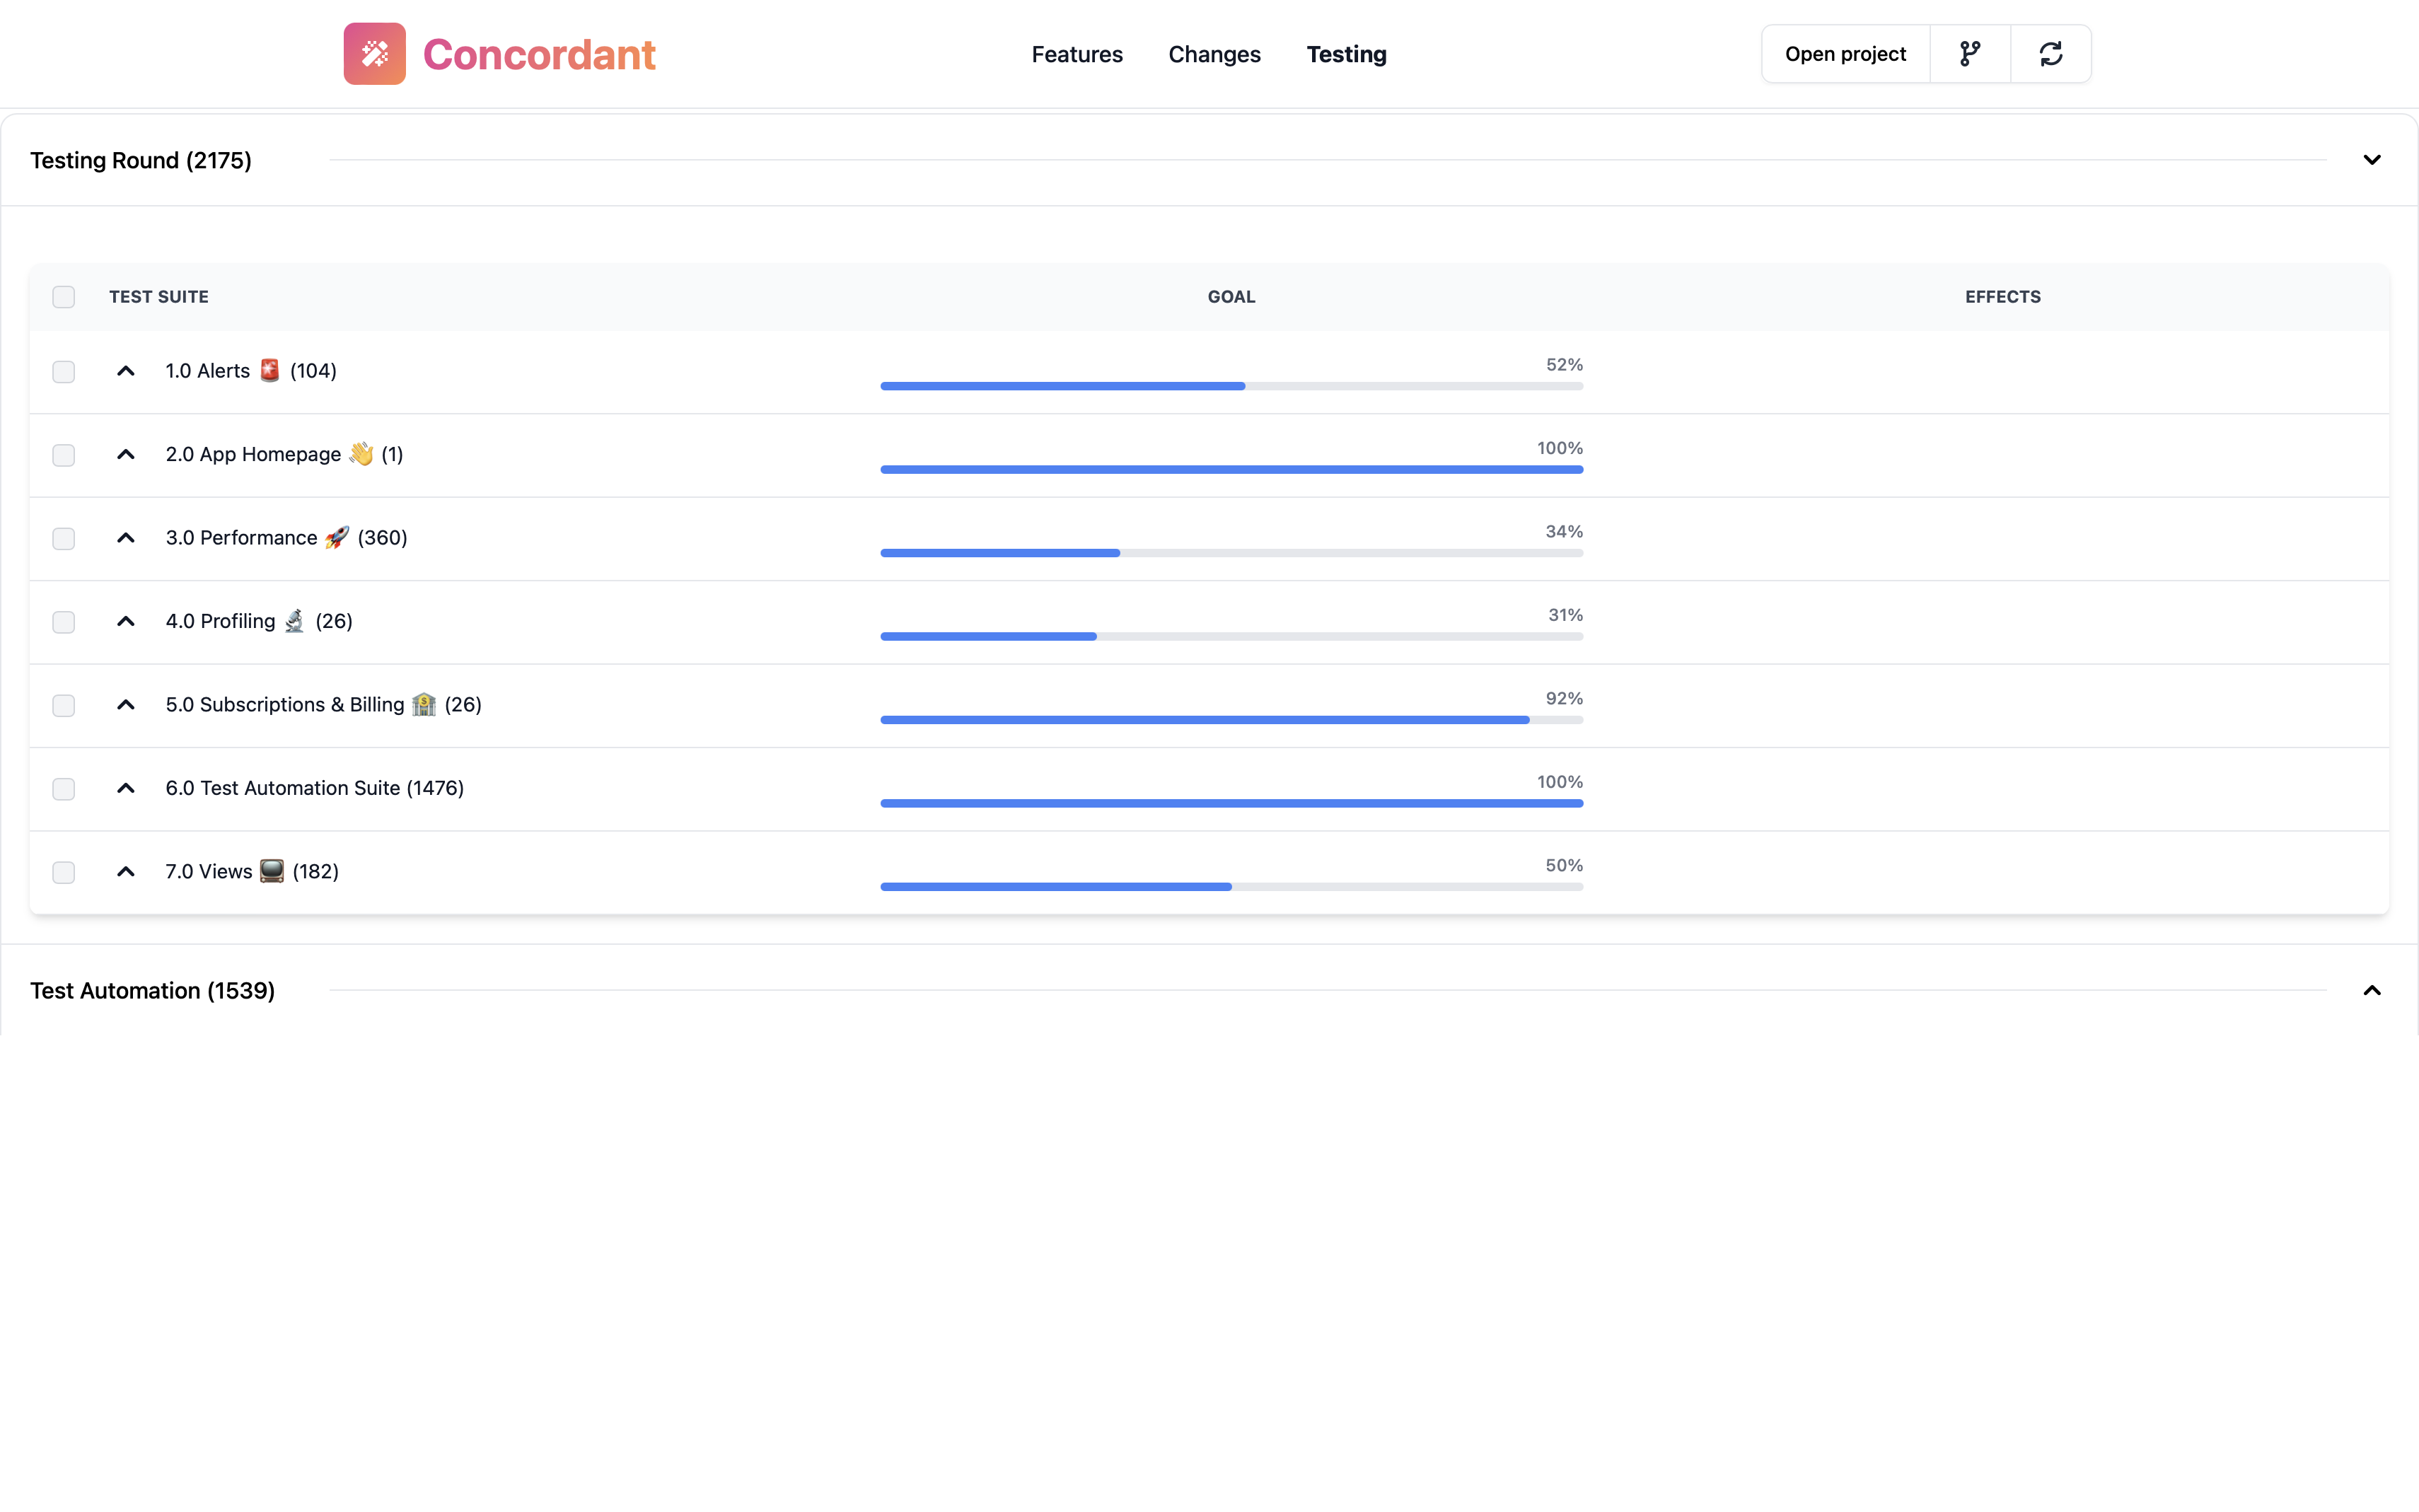Click the Test Automation (1539) heading
This screenshot has height=1512, width=2419.
coord(152,990)
